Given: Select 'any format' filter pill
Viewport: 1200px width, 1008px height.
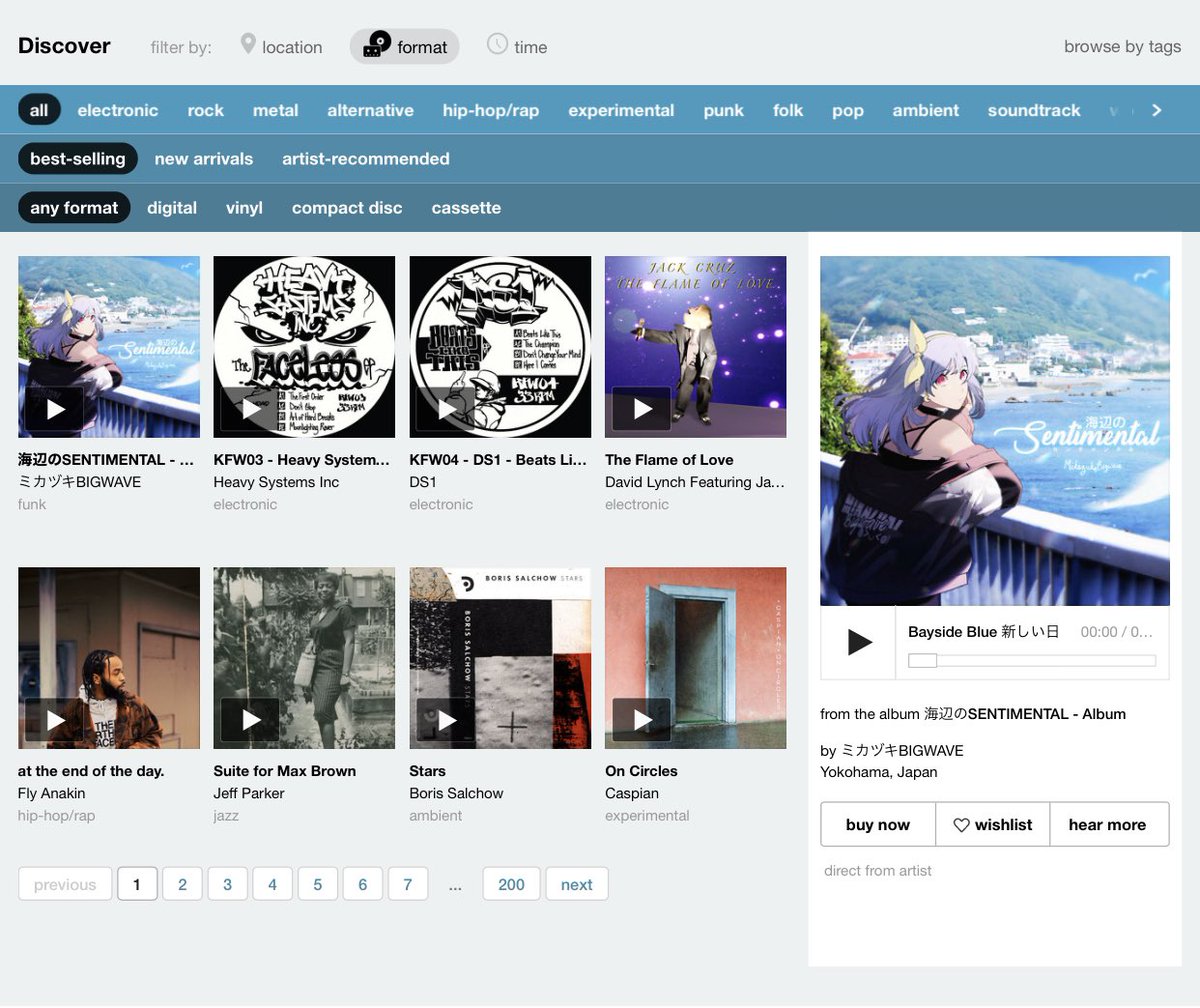Looking at the screenshot, I should [74, 207].
